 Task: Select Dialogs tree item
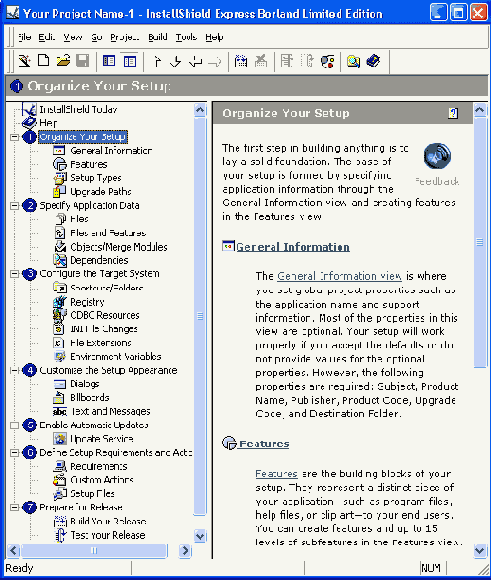[x=85, y=384]
